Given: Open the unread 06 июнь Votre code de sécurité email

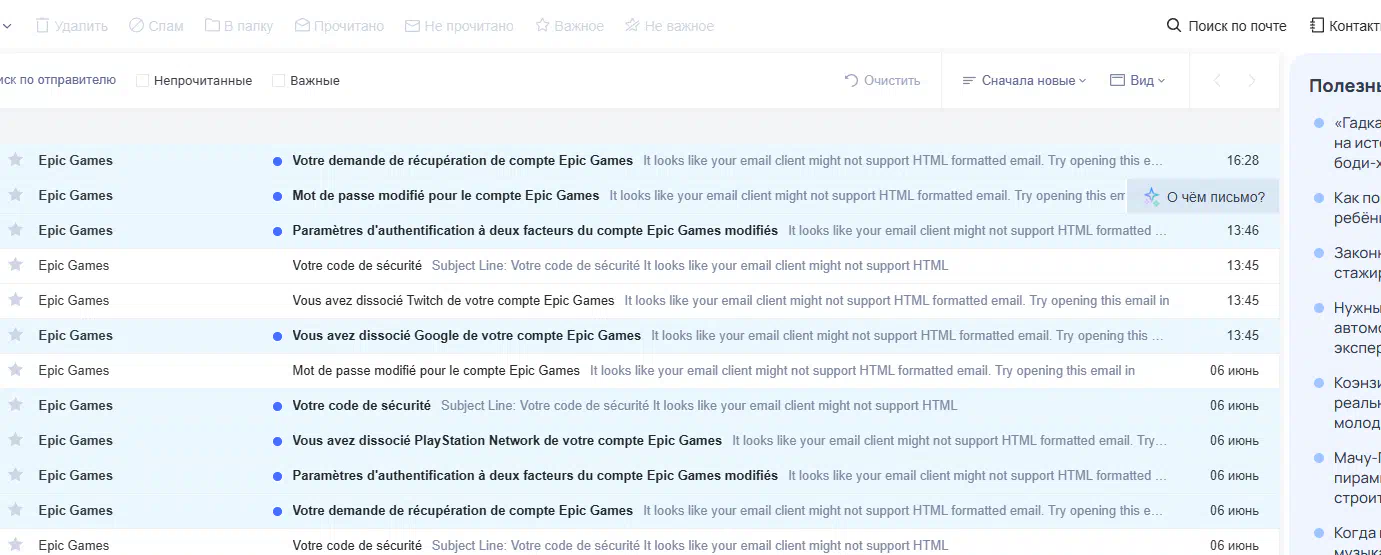Looking at the screenshot, I should (x=639, y=405).
